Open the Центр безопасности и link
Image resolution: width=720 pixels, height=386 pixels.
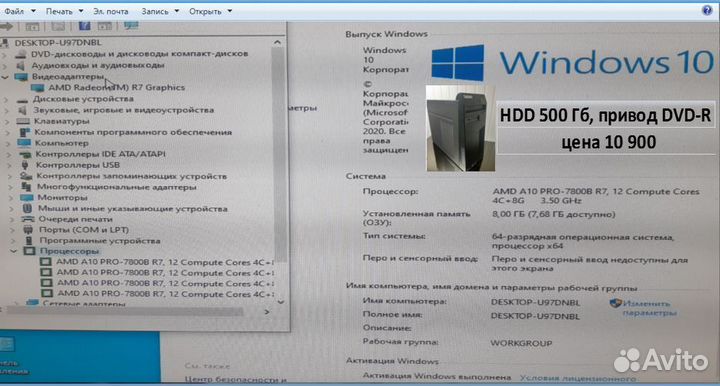tap(236, 380)
